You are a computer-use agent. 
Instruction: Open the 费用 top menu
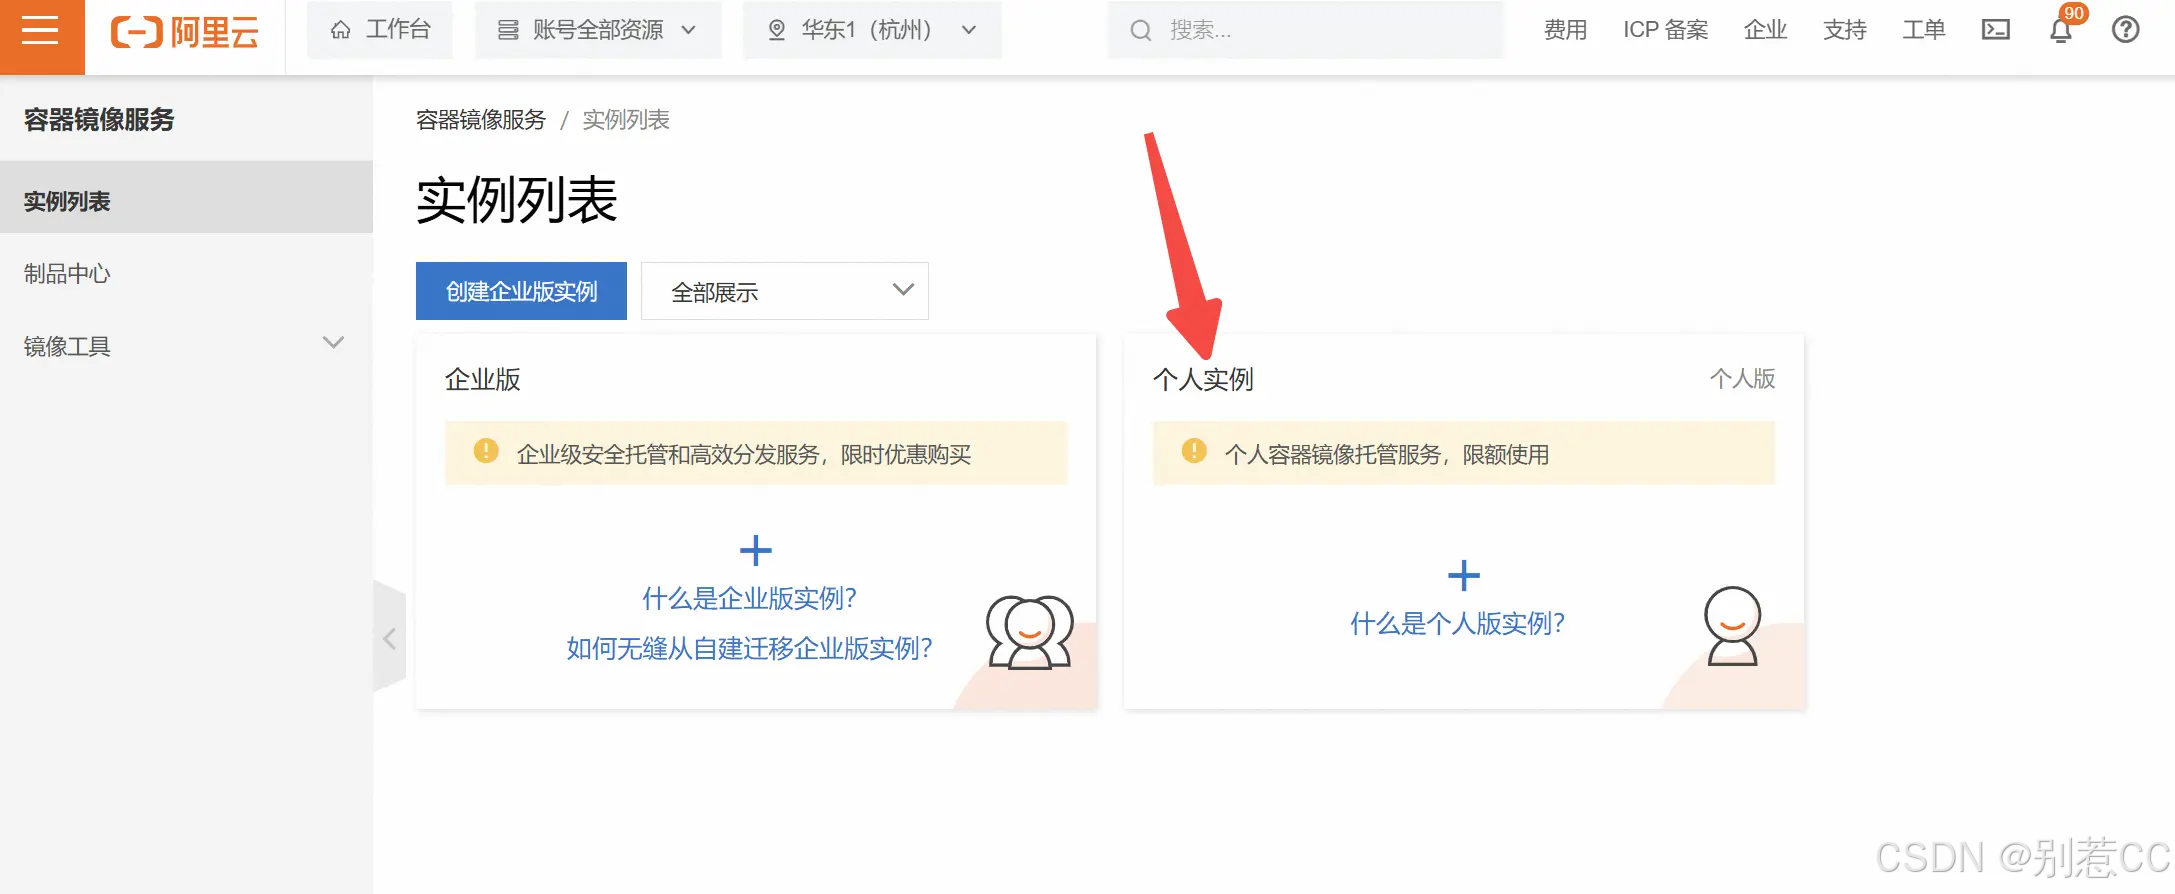coord(1565,30)
